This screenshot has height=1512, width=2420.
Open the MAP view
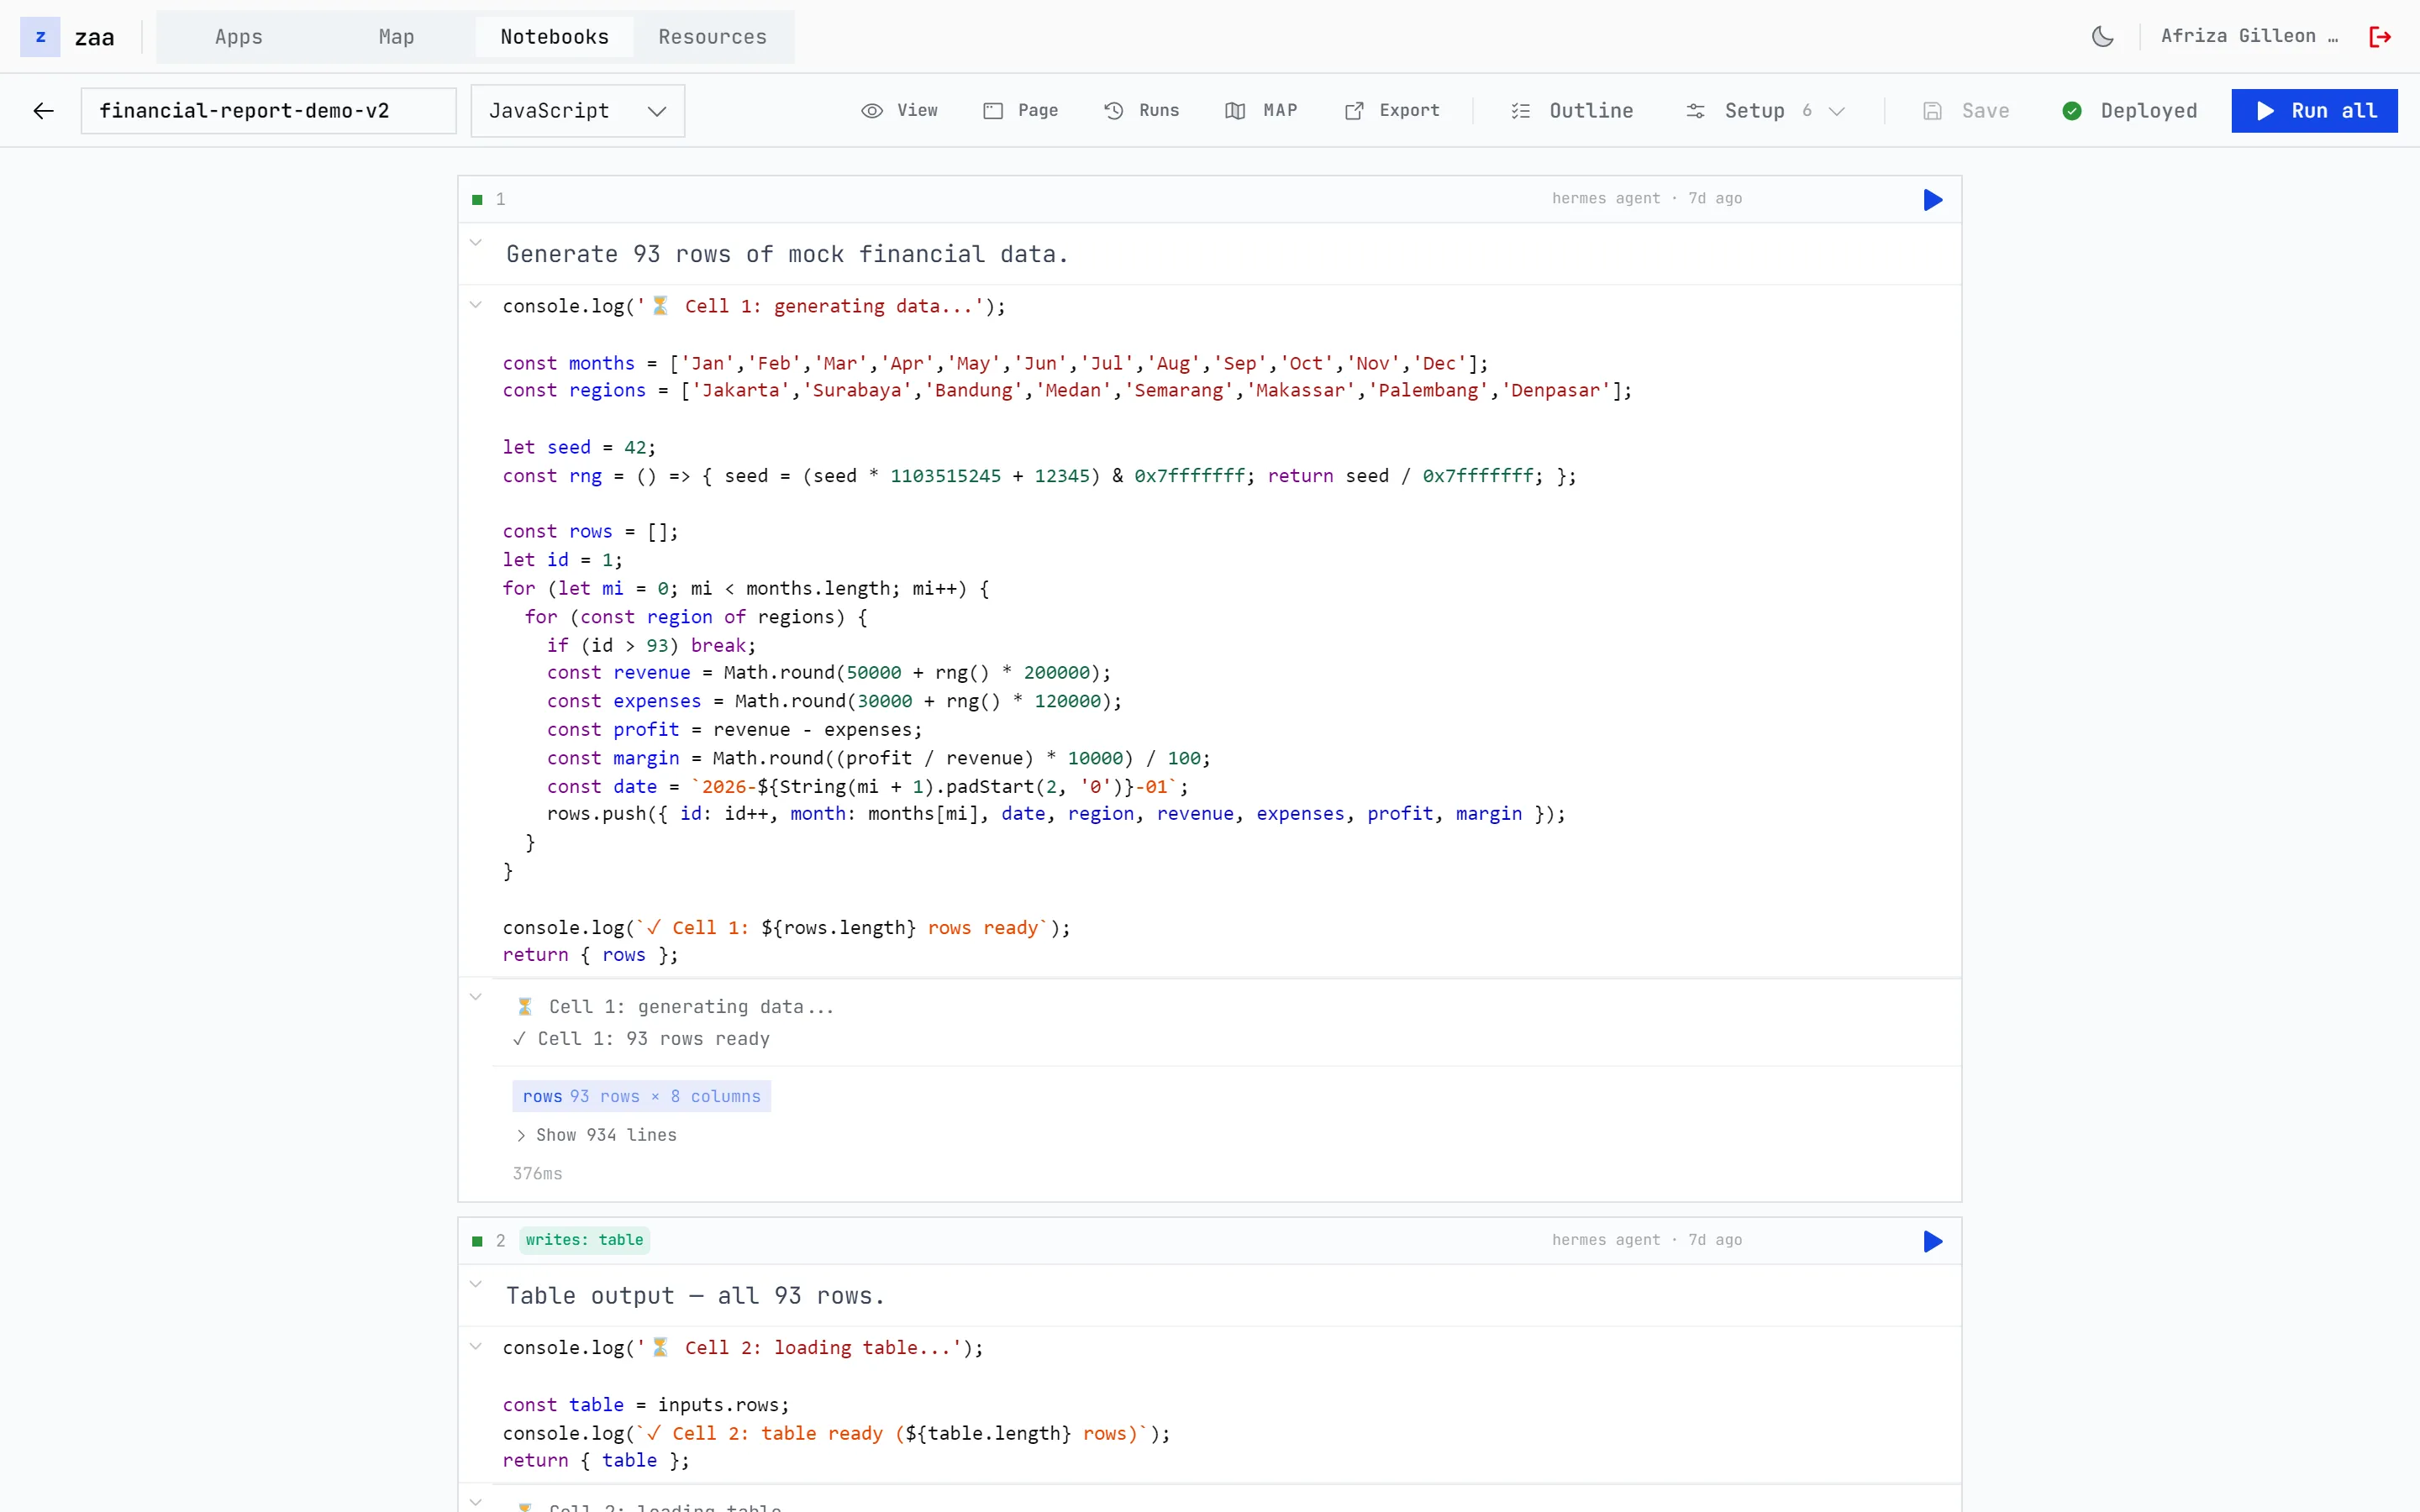[x=1261, y=111]
